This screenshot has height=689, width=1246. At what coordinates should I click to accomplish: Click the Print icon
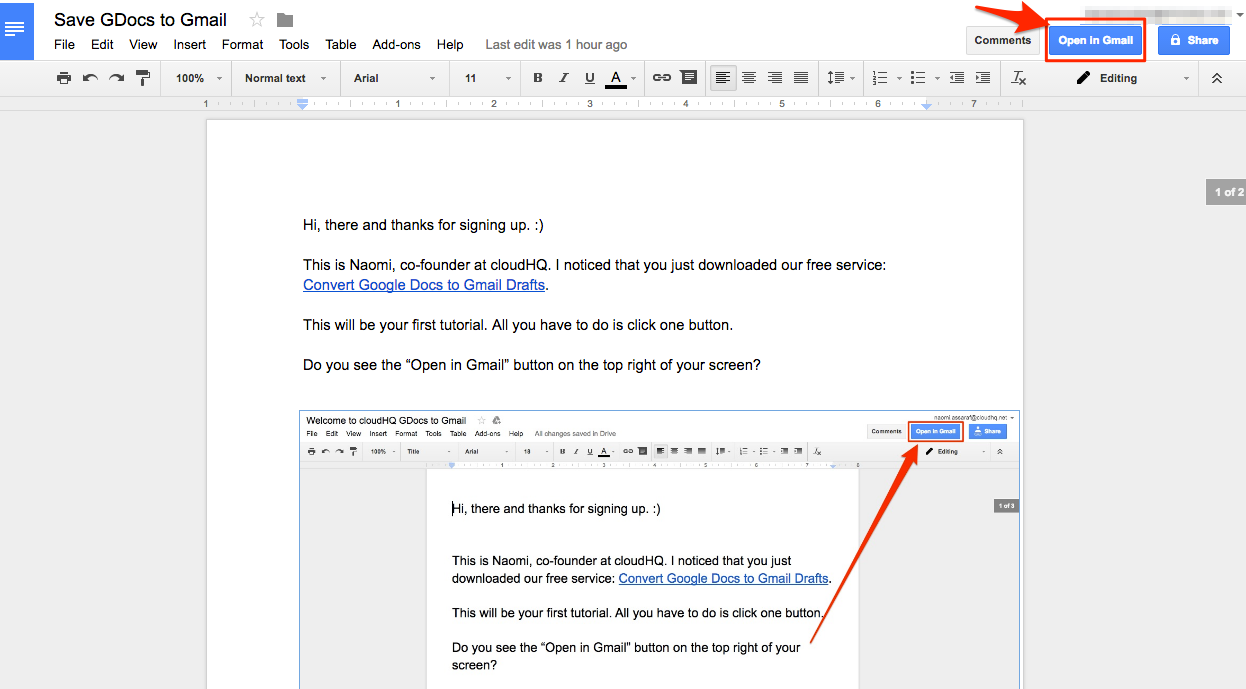(x=64, y=77)
